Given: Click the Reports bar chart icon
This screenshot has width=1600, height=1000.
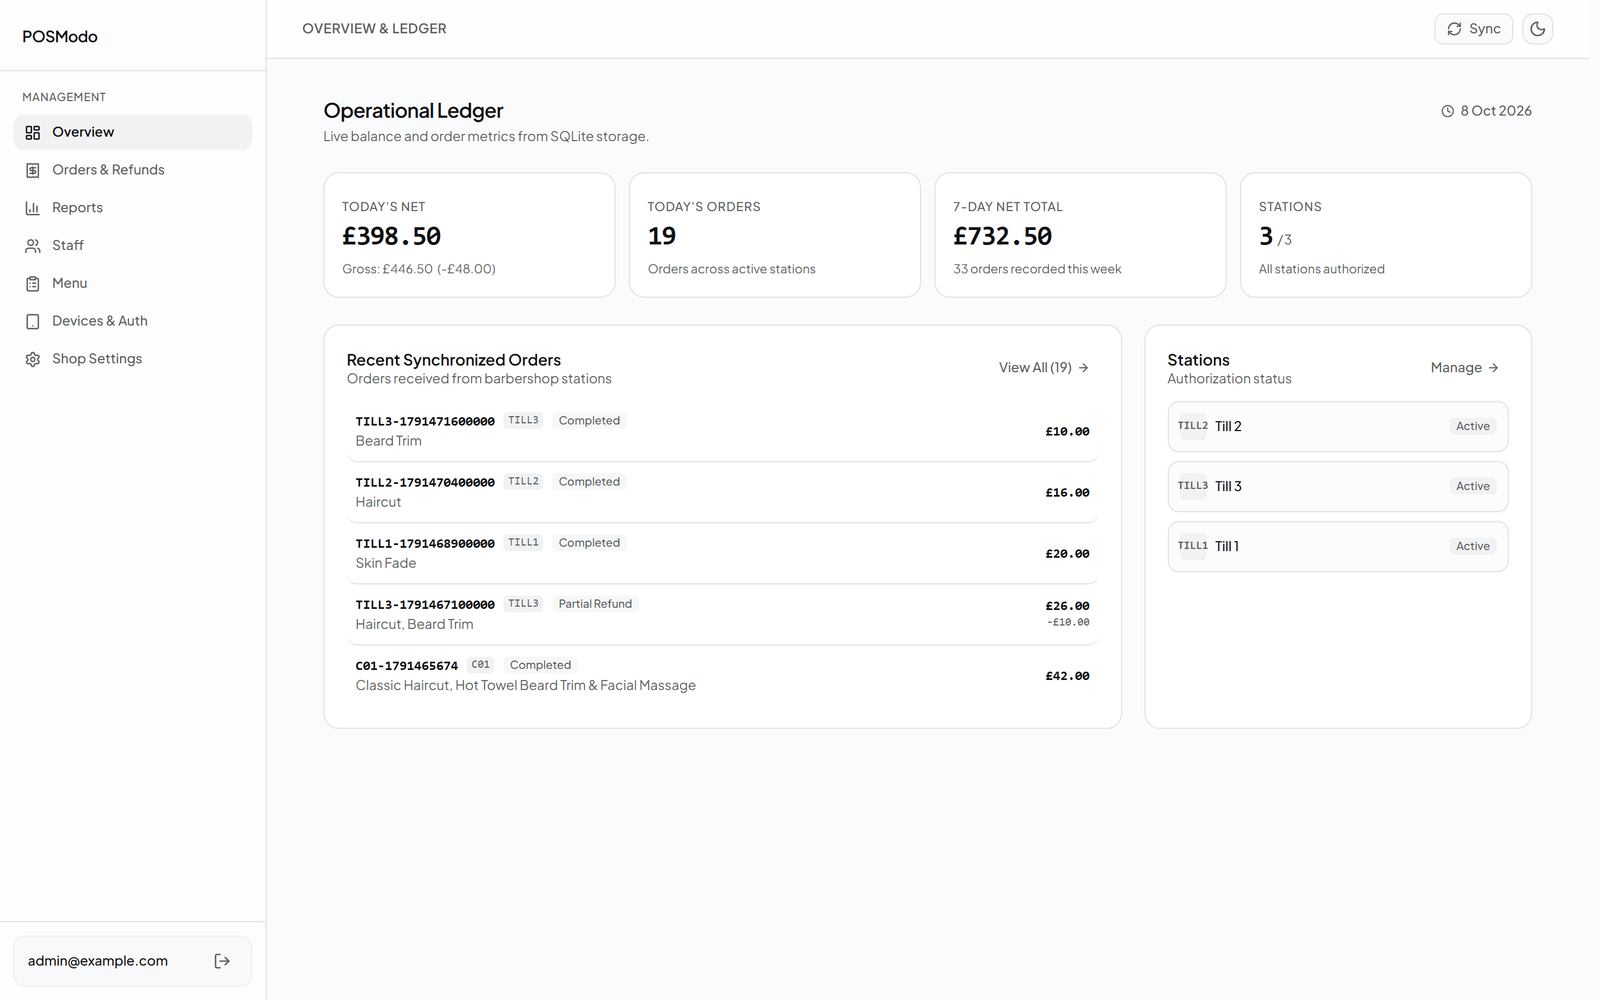Looking at the screenshot, I should (33, 208).
